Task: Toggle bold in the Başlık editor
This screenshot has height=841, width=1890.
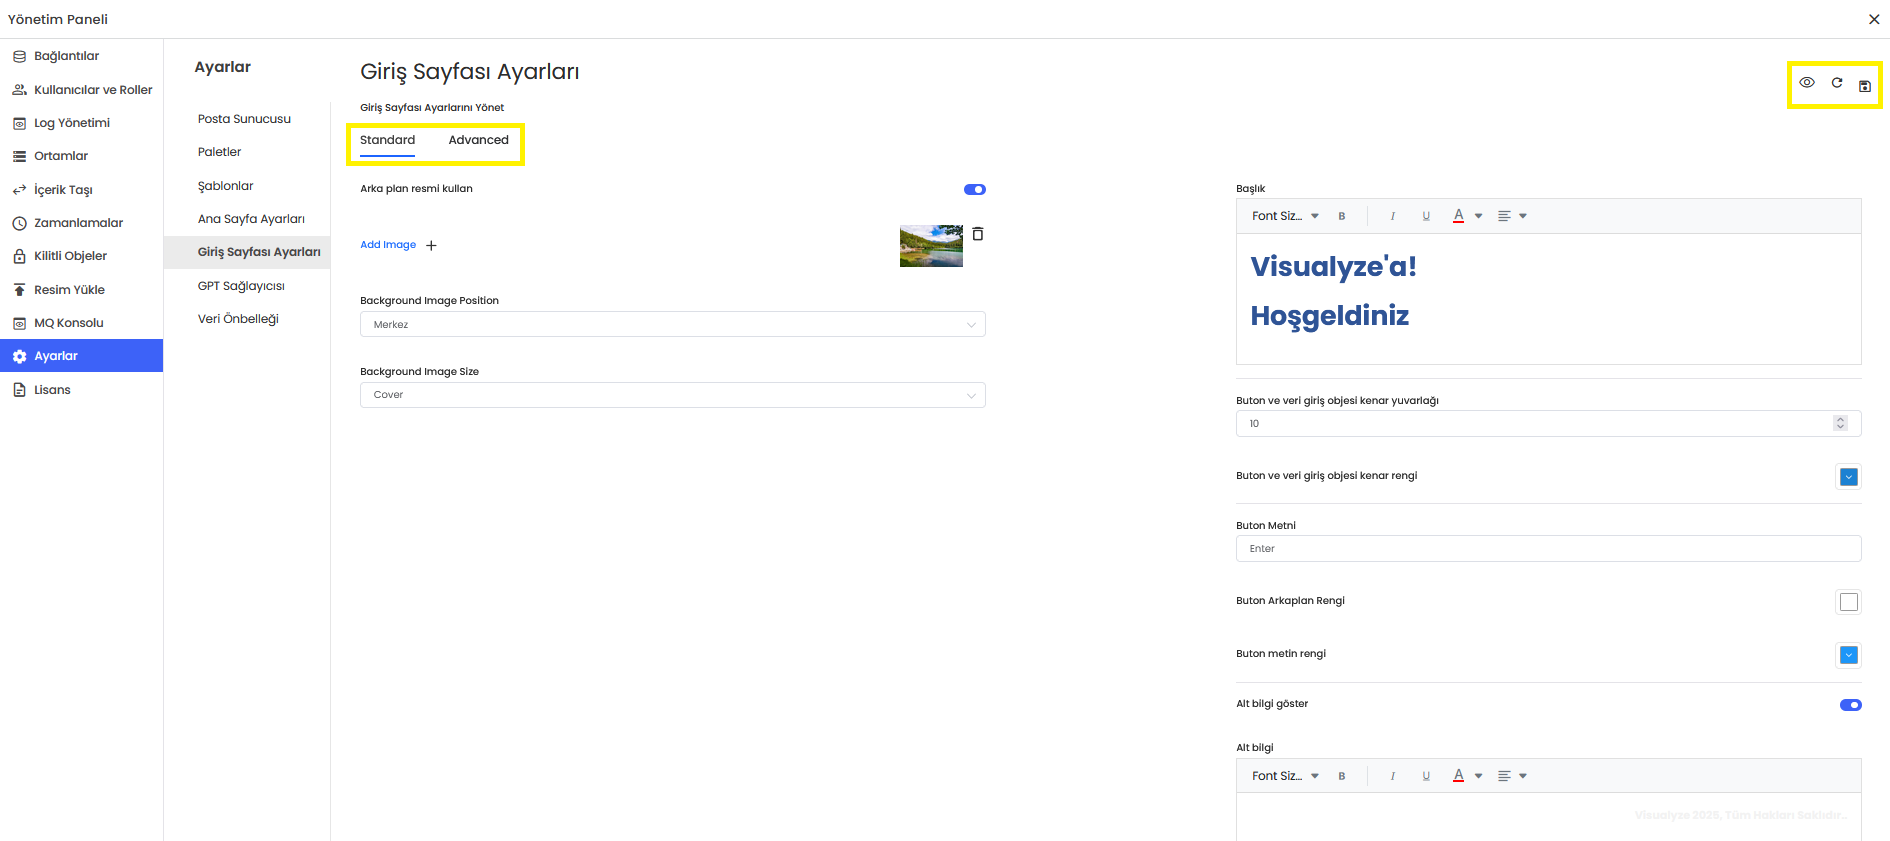Action: pyautogui.click(x=1342, y=216)
